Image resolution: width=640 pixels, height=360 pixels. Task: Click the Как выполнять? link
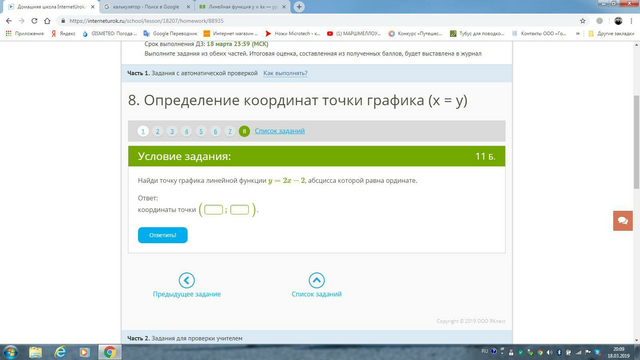coord(285,73)
